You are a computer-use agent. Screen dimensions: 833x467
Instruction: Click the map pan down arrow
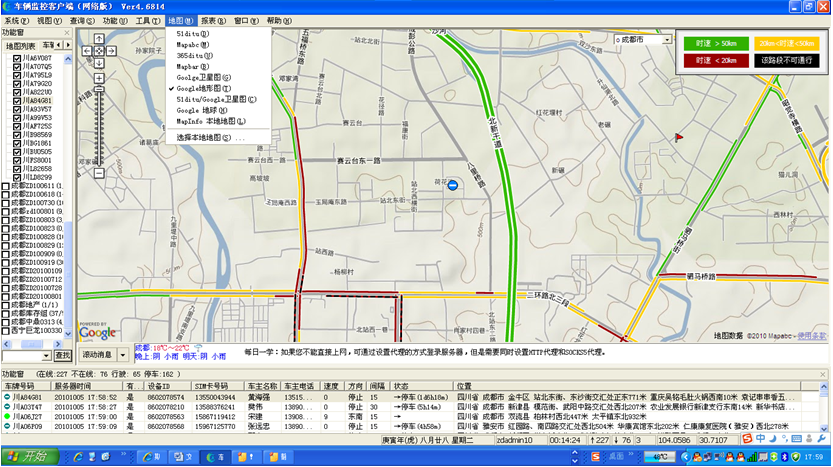[x=99, y=62]
